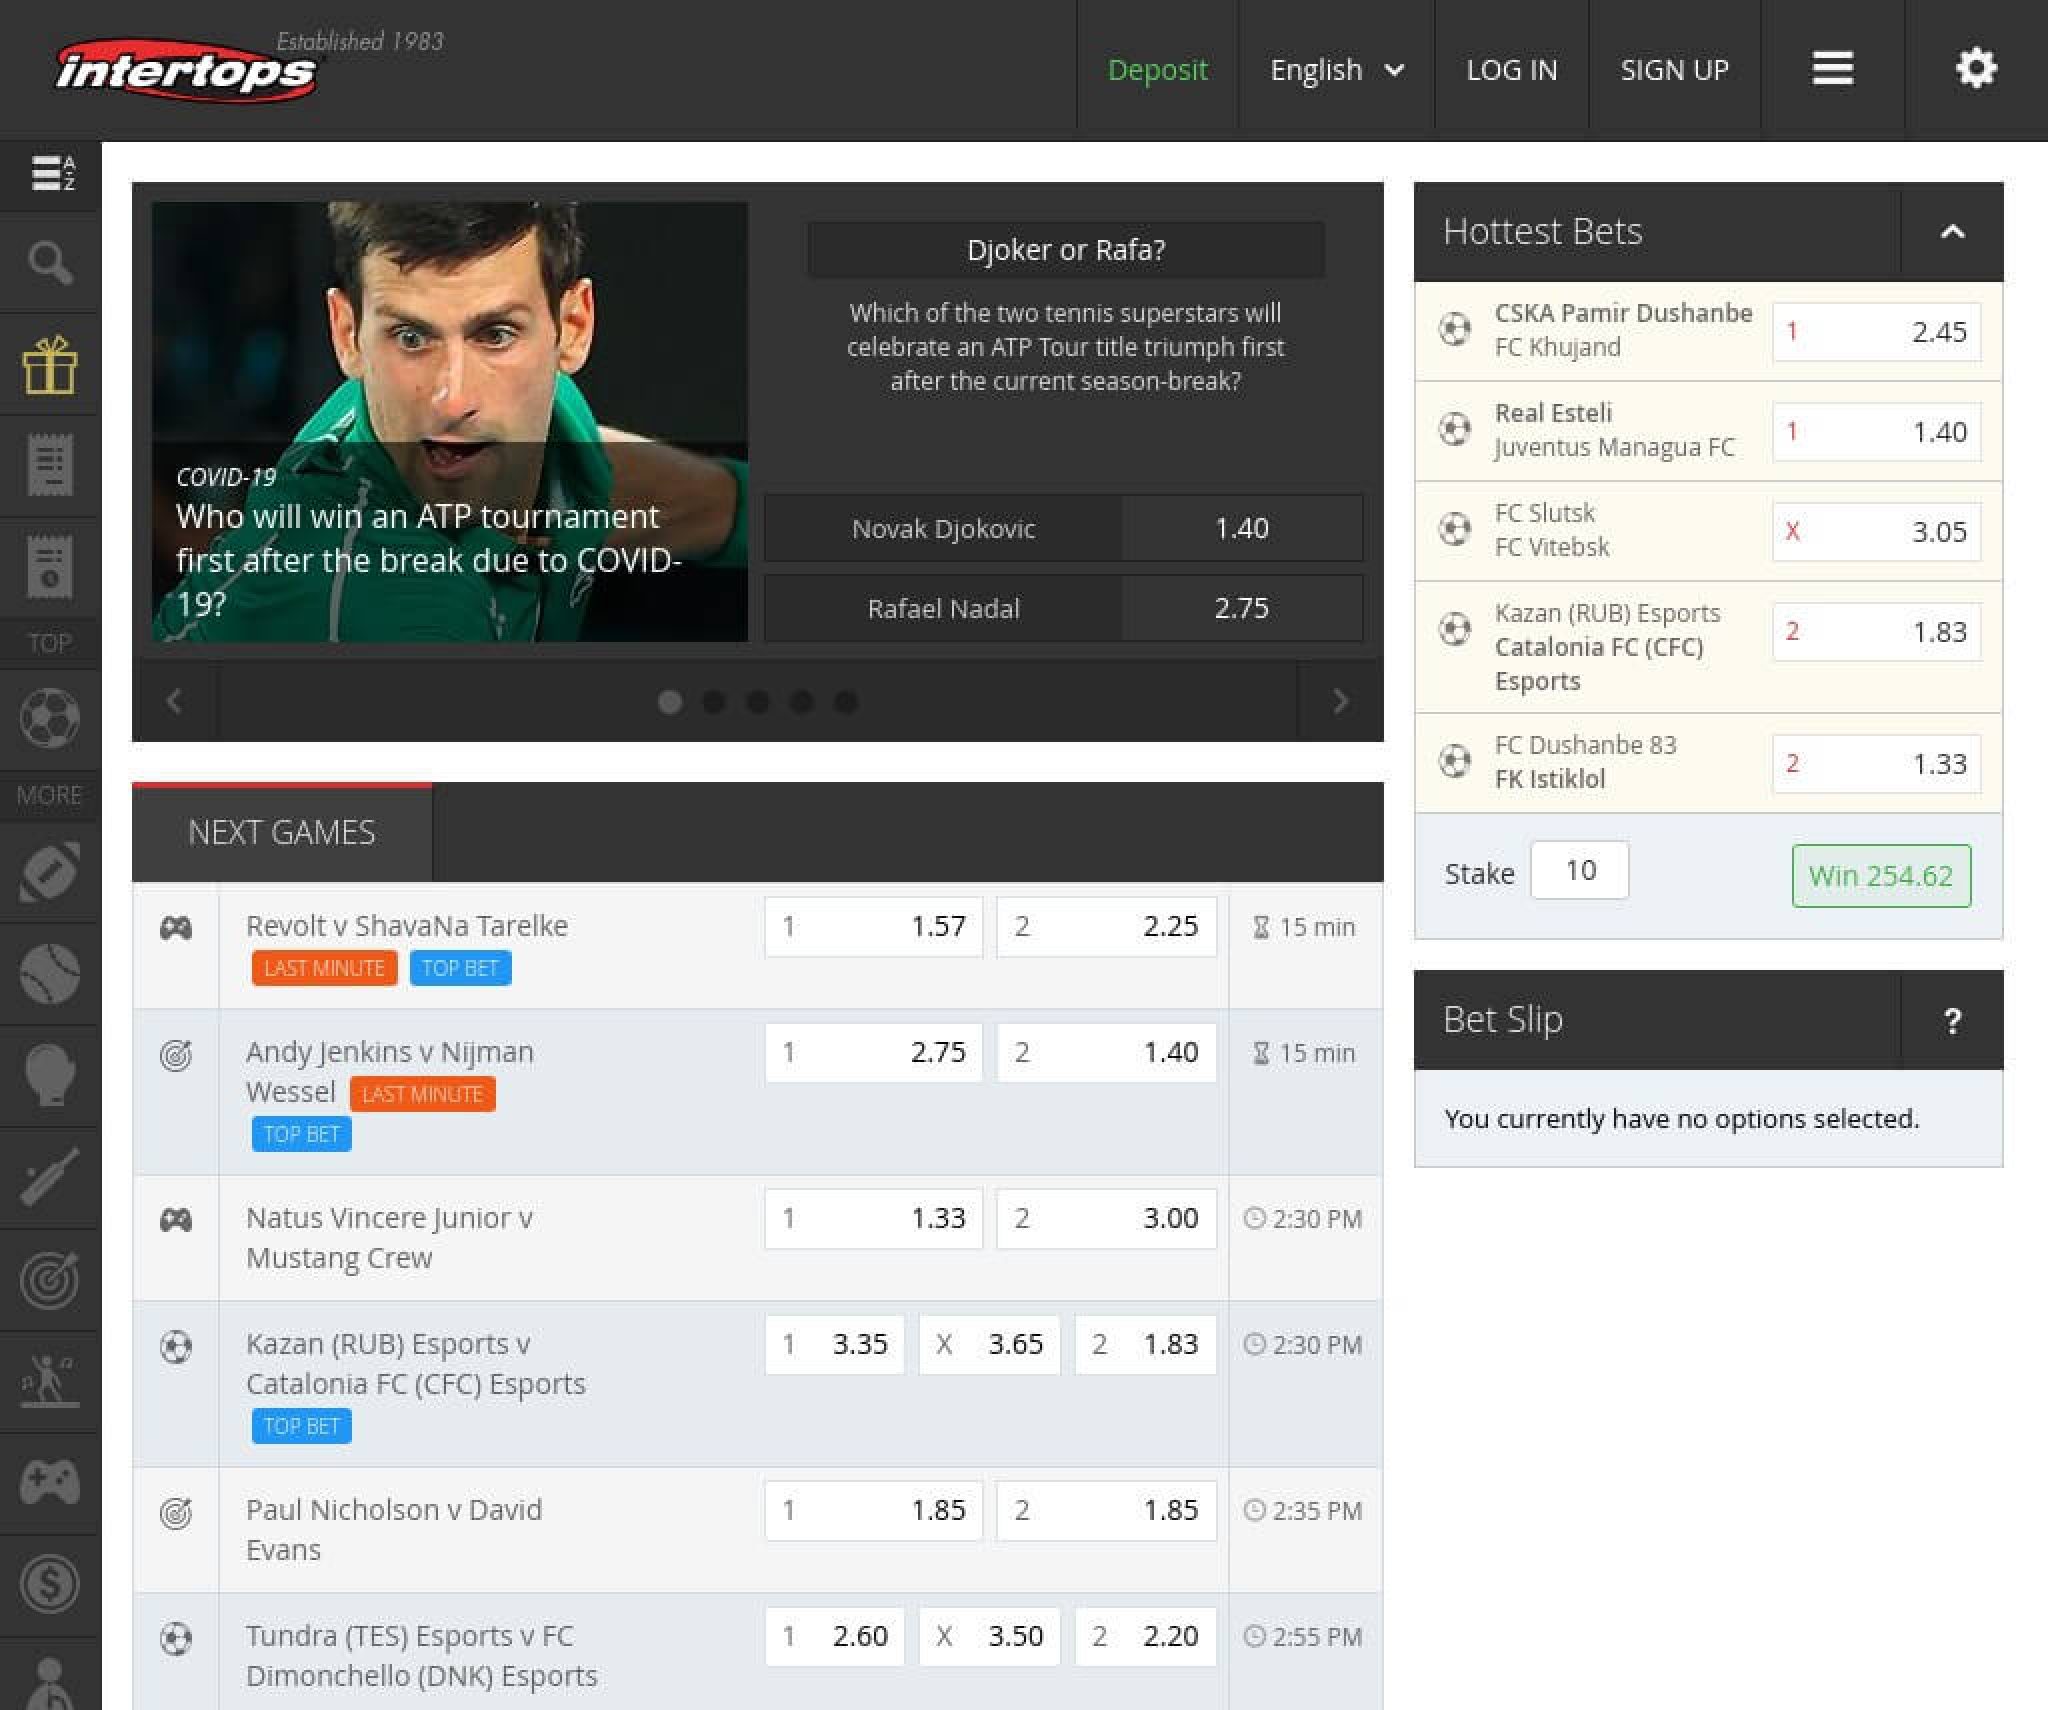
Task: Select the American football sidebar icon
Action: point(50,872)
